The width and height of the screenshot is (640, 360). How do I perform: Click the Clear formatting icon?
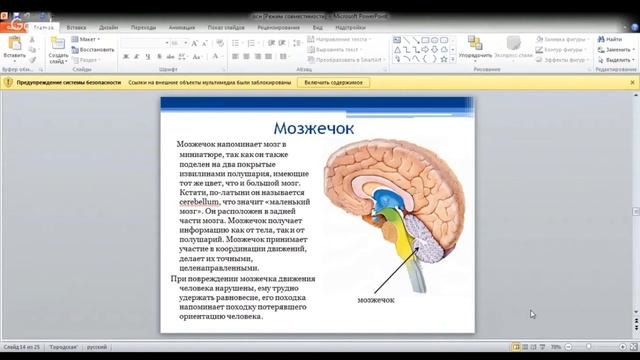220,43
